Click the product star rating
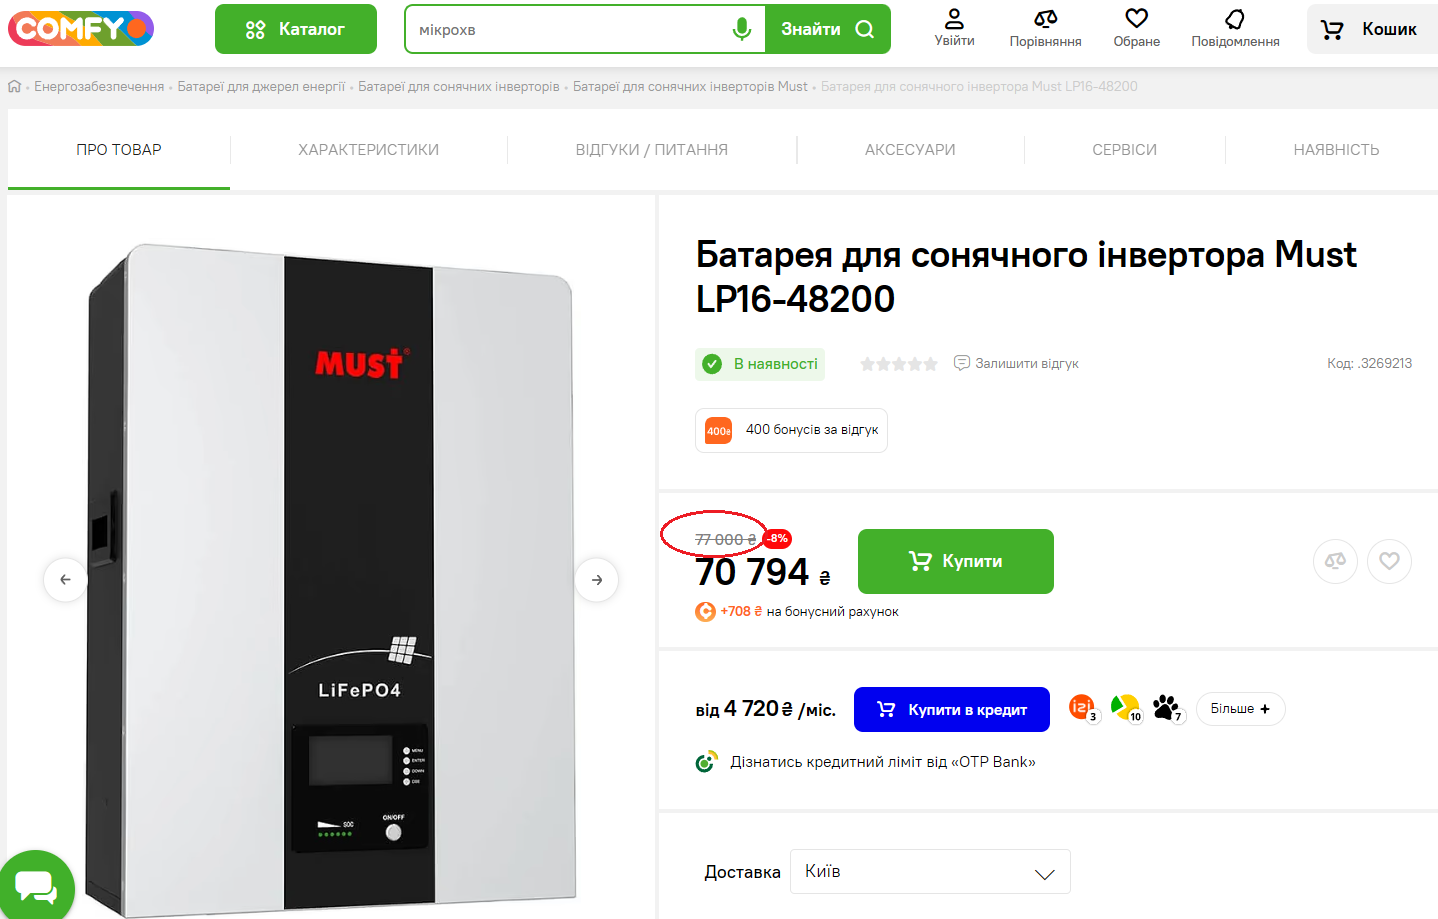The height and width of the screenshot is (919, 1438). tap(898, 364)
